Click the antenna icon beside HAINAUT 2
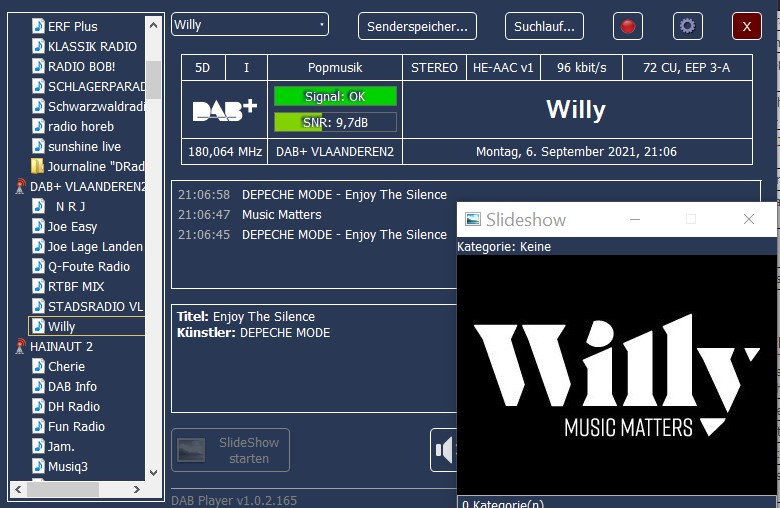Image resolution: width=780 pixels, height=508 pixels. pyautogui.click(x=20, y=346)
